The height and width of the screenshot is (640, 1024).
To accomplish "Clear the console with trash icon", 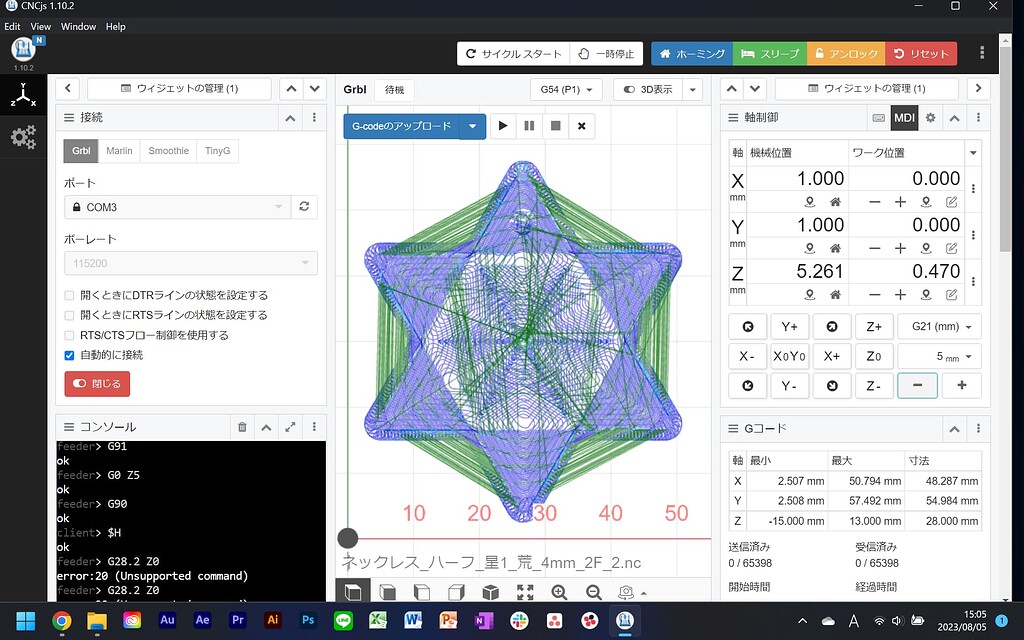I will 242,427.
